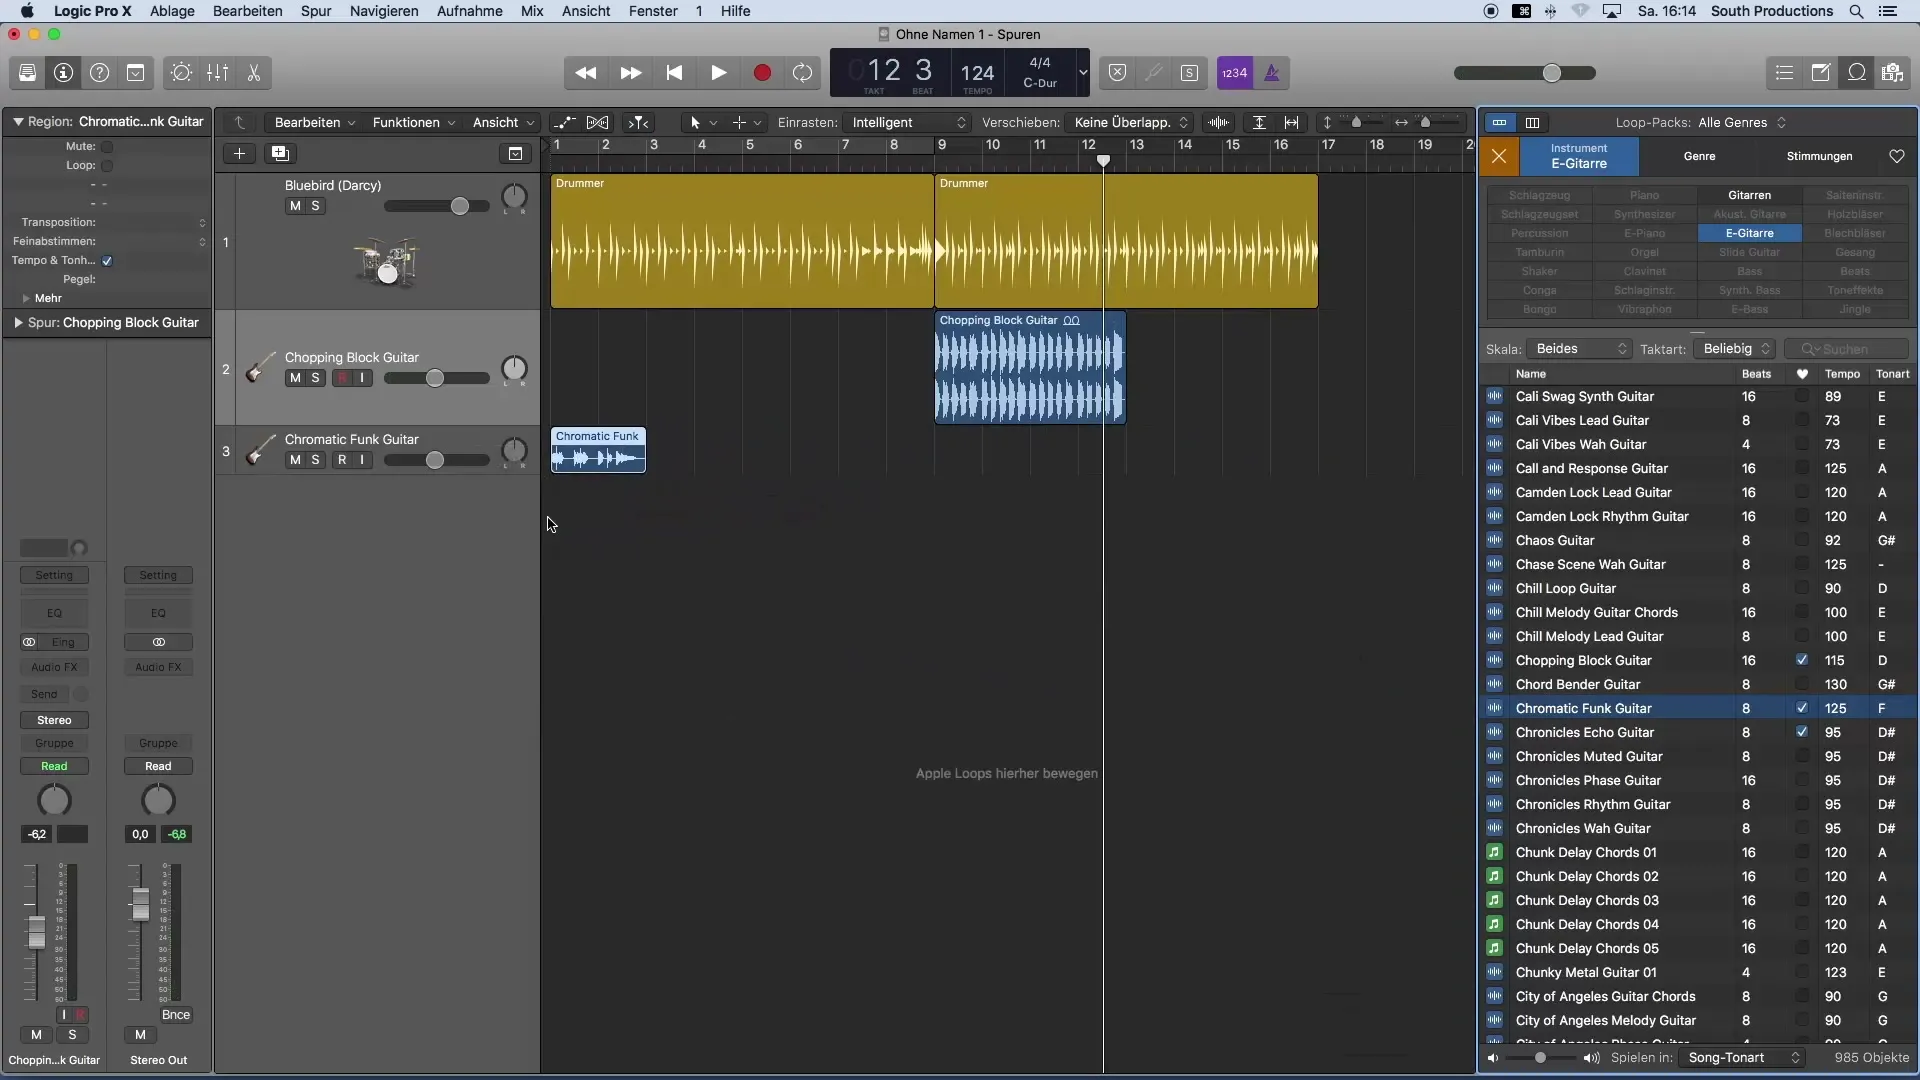Adjust loop browser preview volume slider
Viewport: 1920px width, 1080px height.
coord(1540,1058)
